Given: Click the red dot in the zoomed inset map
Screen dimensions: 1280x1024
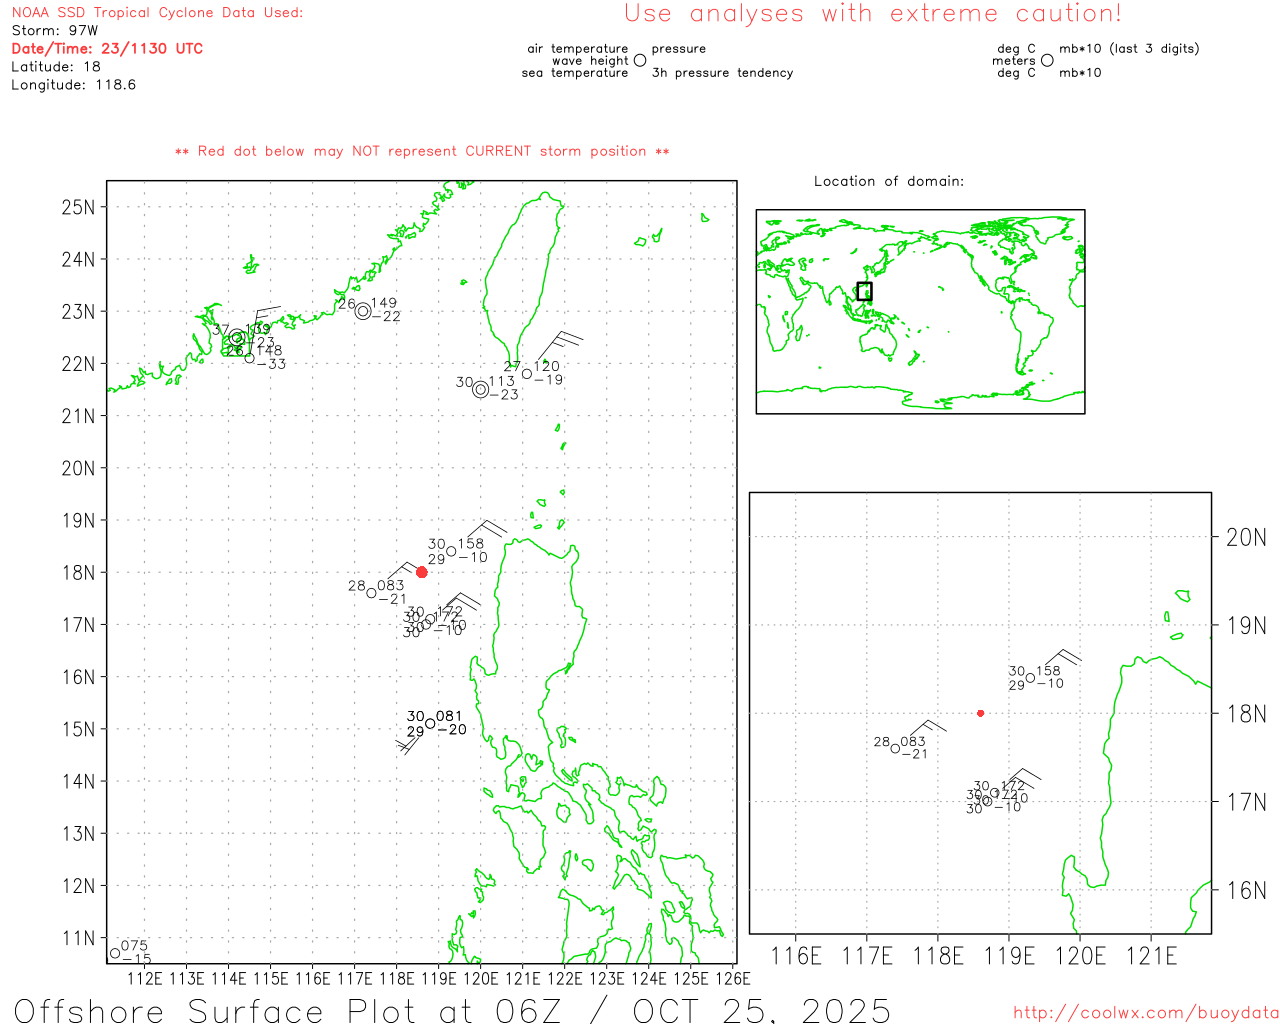Looking at the screenshot, I should point(980,713).
